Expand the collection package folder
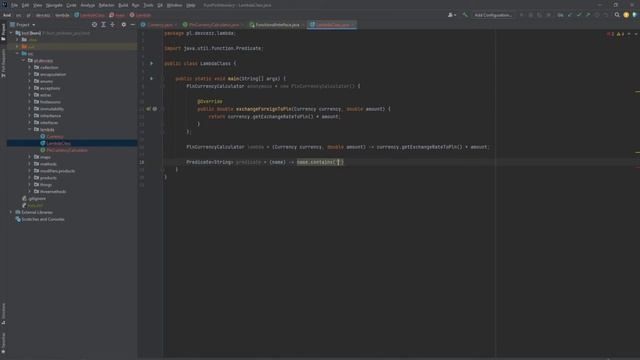This screenshot has height=360, width=640. pyautogui.click(x=30, y=67)
